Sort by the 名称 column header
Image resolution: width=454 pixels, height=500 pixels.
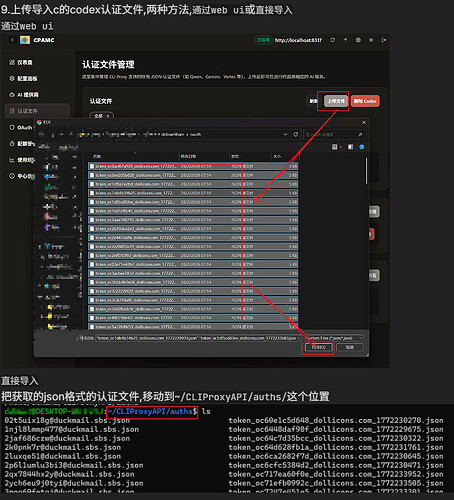[133, 156]
